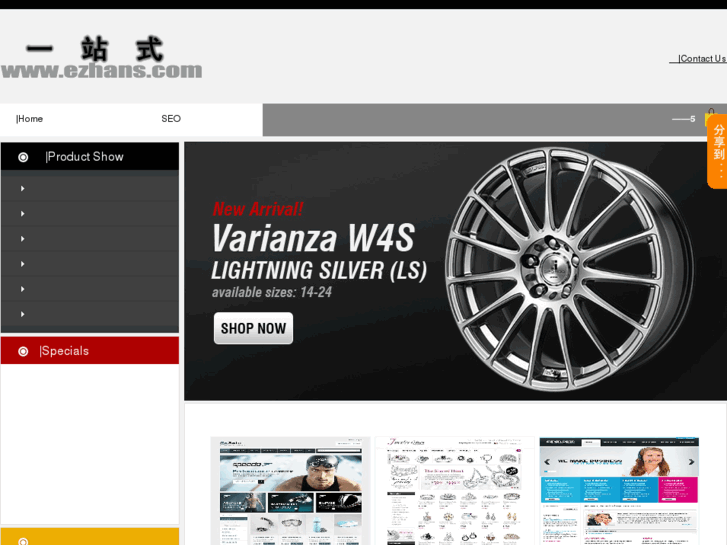This screenshot has height=545, width=727.
Task: Open the business website template thumbnail
Action: [x=619, y=491]
